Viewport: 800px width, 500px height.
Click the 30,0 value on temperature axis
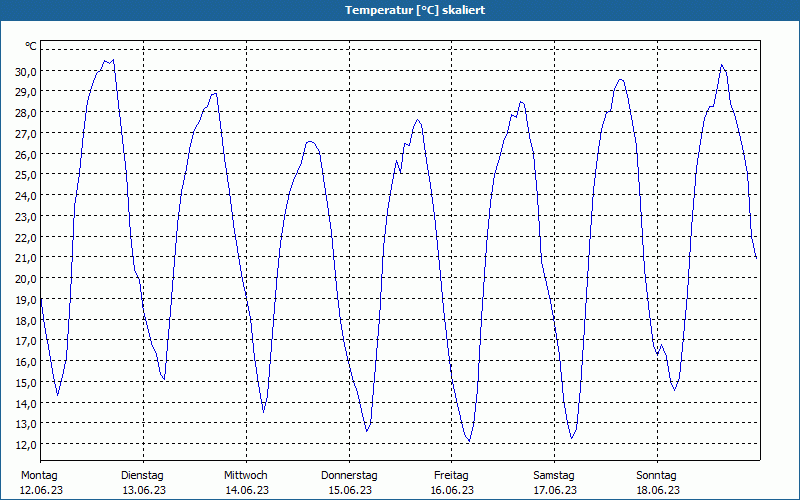26,71
